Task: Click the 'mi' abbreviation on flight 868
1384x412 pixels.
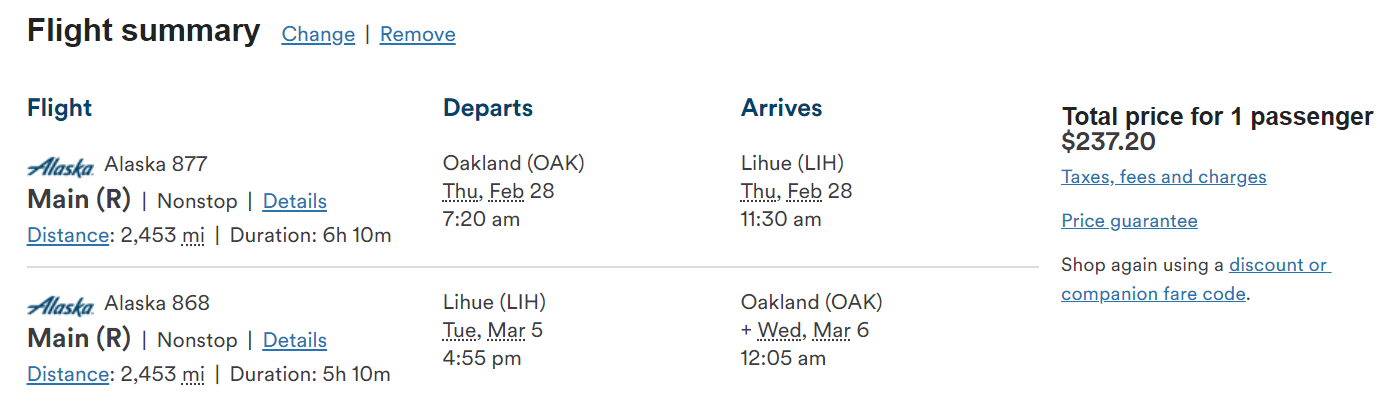Action: 193,375
